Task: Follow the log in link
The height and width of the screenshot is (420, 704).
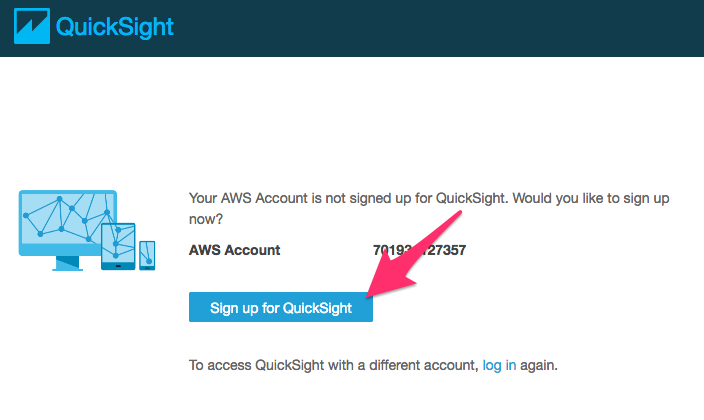Action: coord(499,366)
